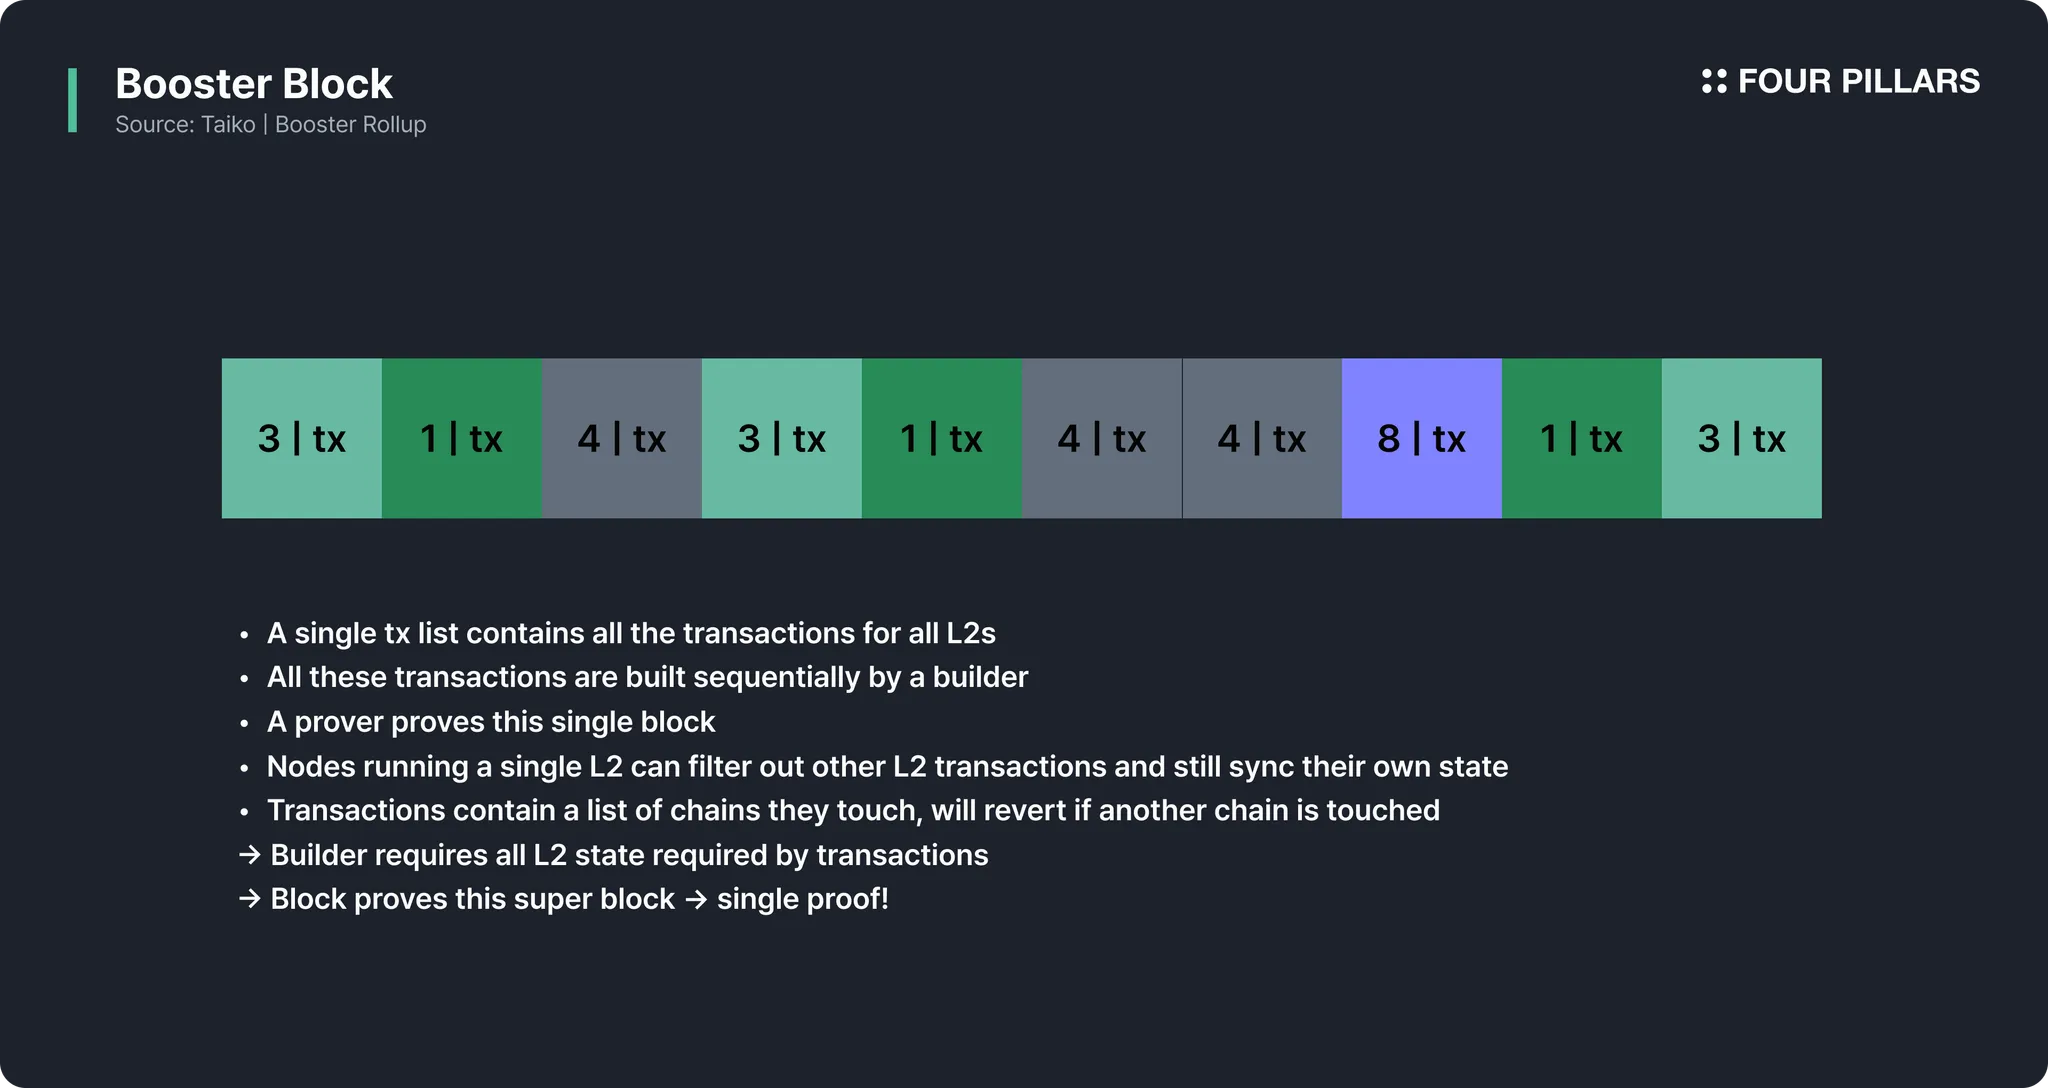The width and height of the screenshot is (2048, 1088).
Task: Select the Booster Block title
Action: [x=254, y=84]
